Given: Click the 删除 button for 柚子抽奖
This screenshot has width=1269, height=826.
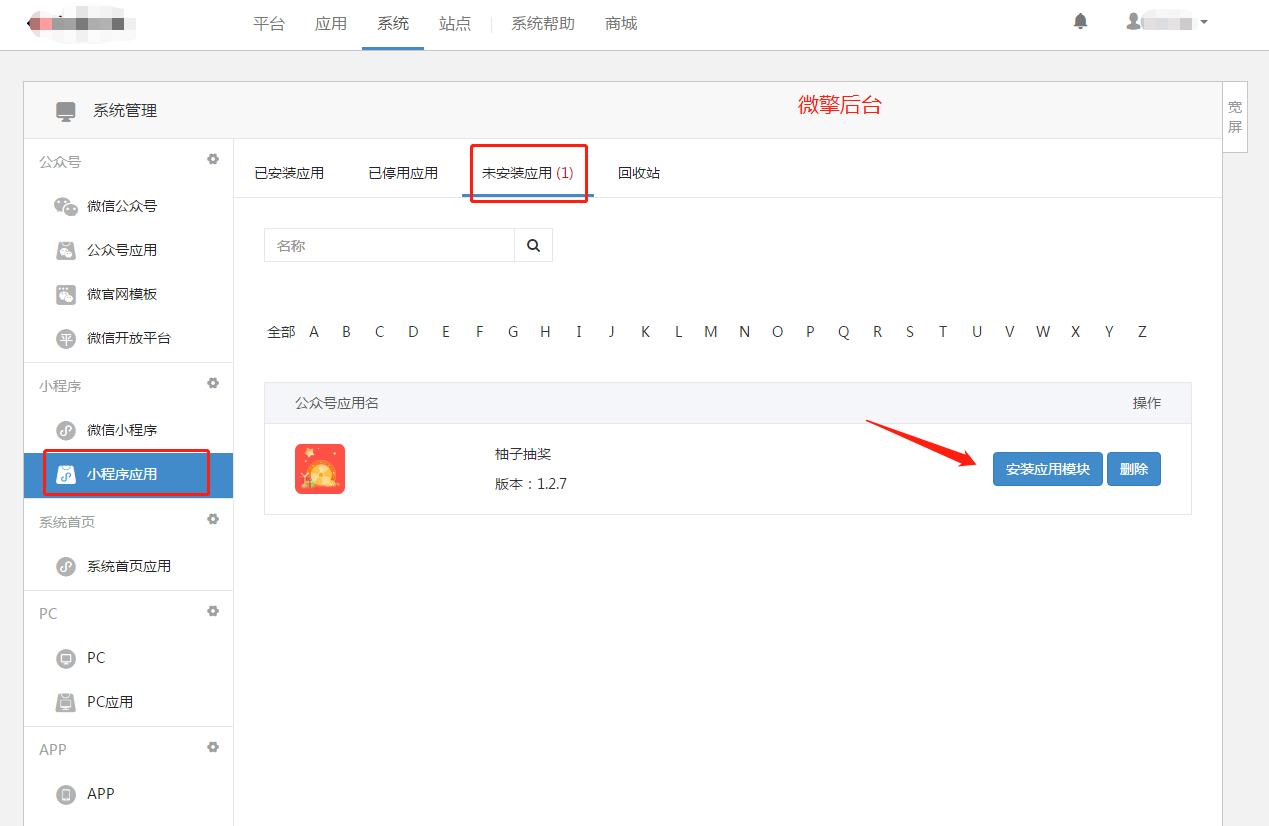Looking at the screenshot, I should [1133, 468].
